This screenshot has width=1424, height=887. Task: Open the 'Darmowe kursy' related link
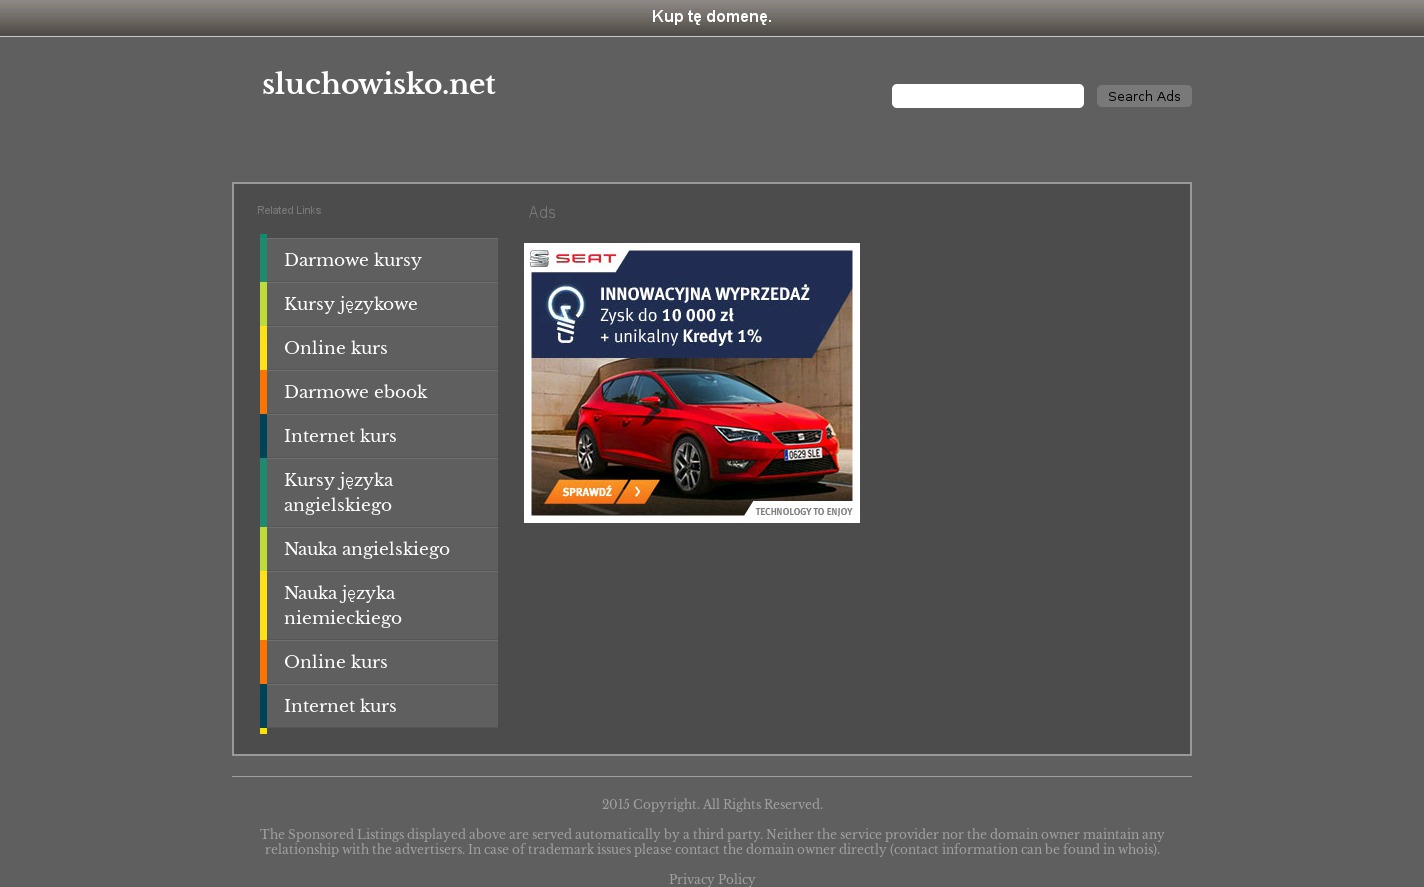click(x=352, y=260)
